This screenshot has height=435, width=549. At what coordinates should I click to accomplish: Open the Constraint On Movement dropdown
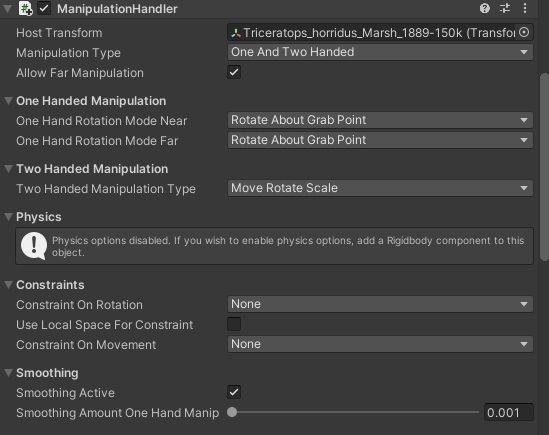tap(380, 344)
